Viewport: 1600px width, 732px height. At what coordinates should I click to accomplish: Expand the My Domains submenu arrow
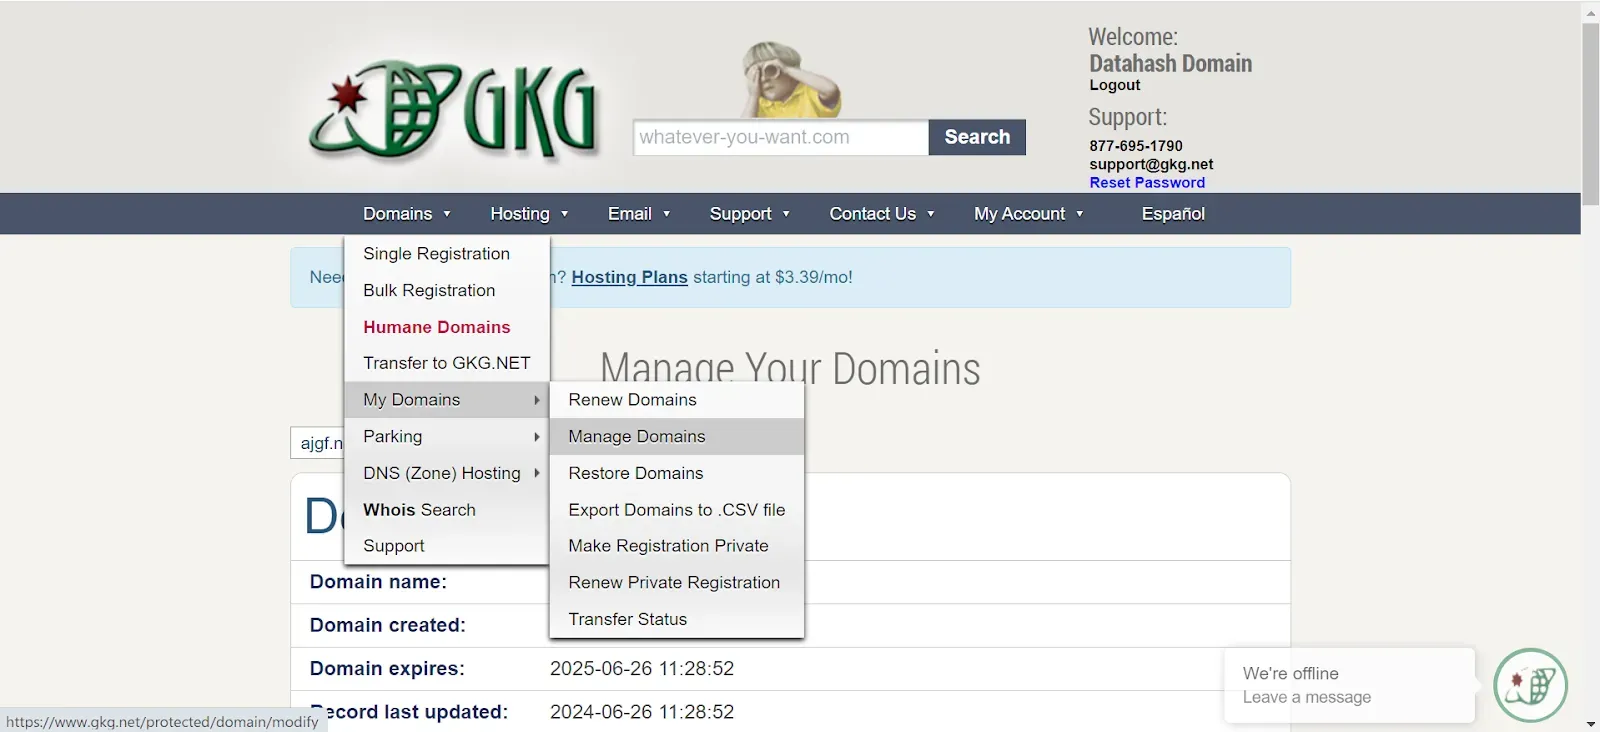537,400
